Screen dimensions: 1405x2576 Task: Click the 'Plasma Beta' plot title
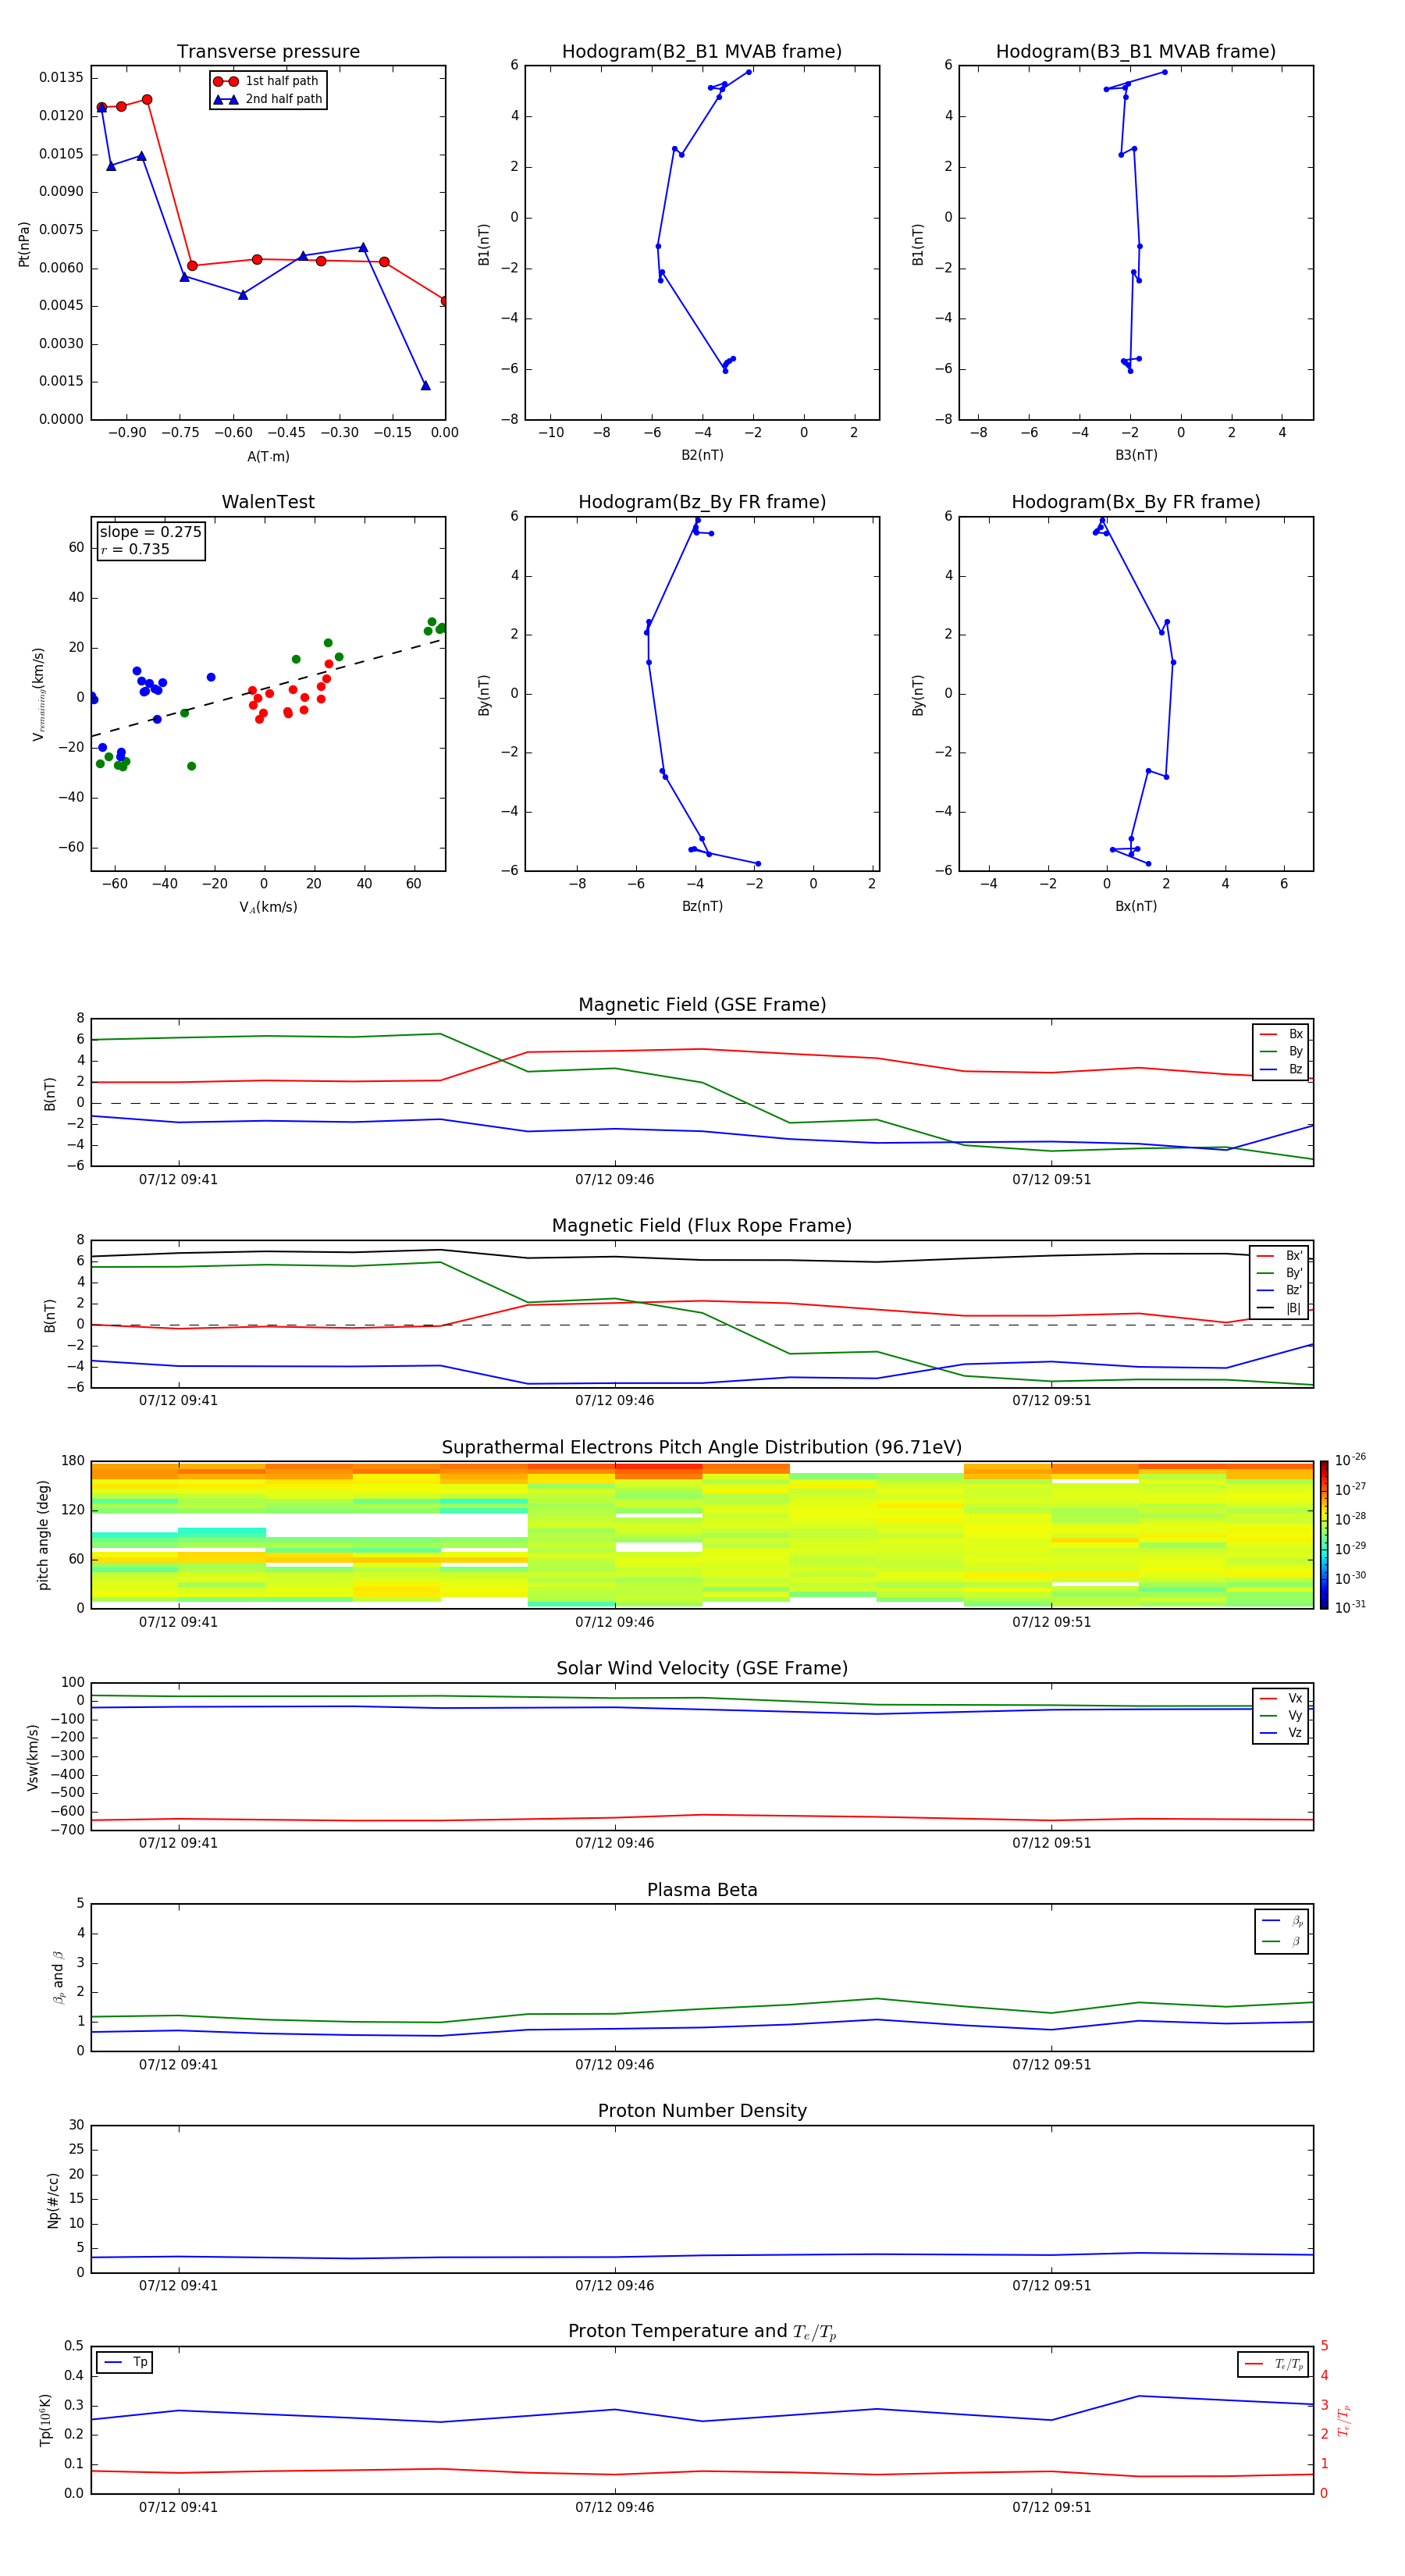[x=702, y=1891]
